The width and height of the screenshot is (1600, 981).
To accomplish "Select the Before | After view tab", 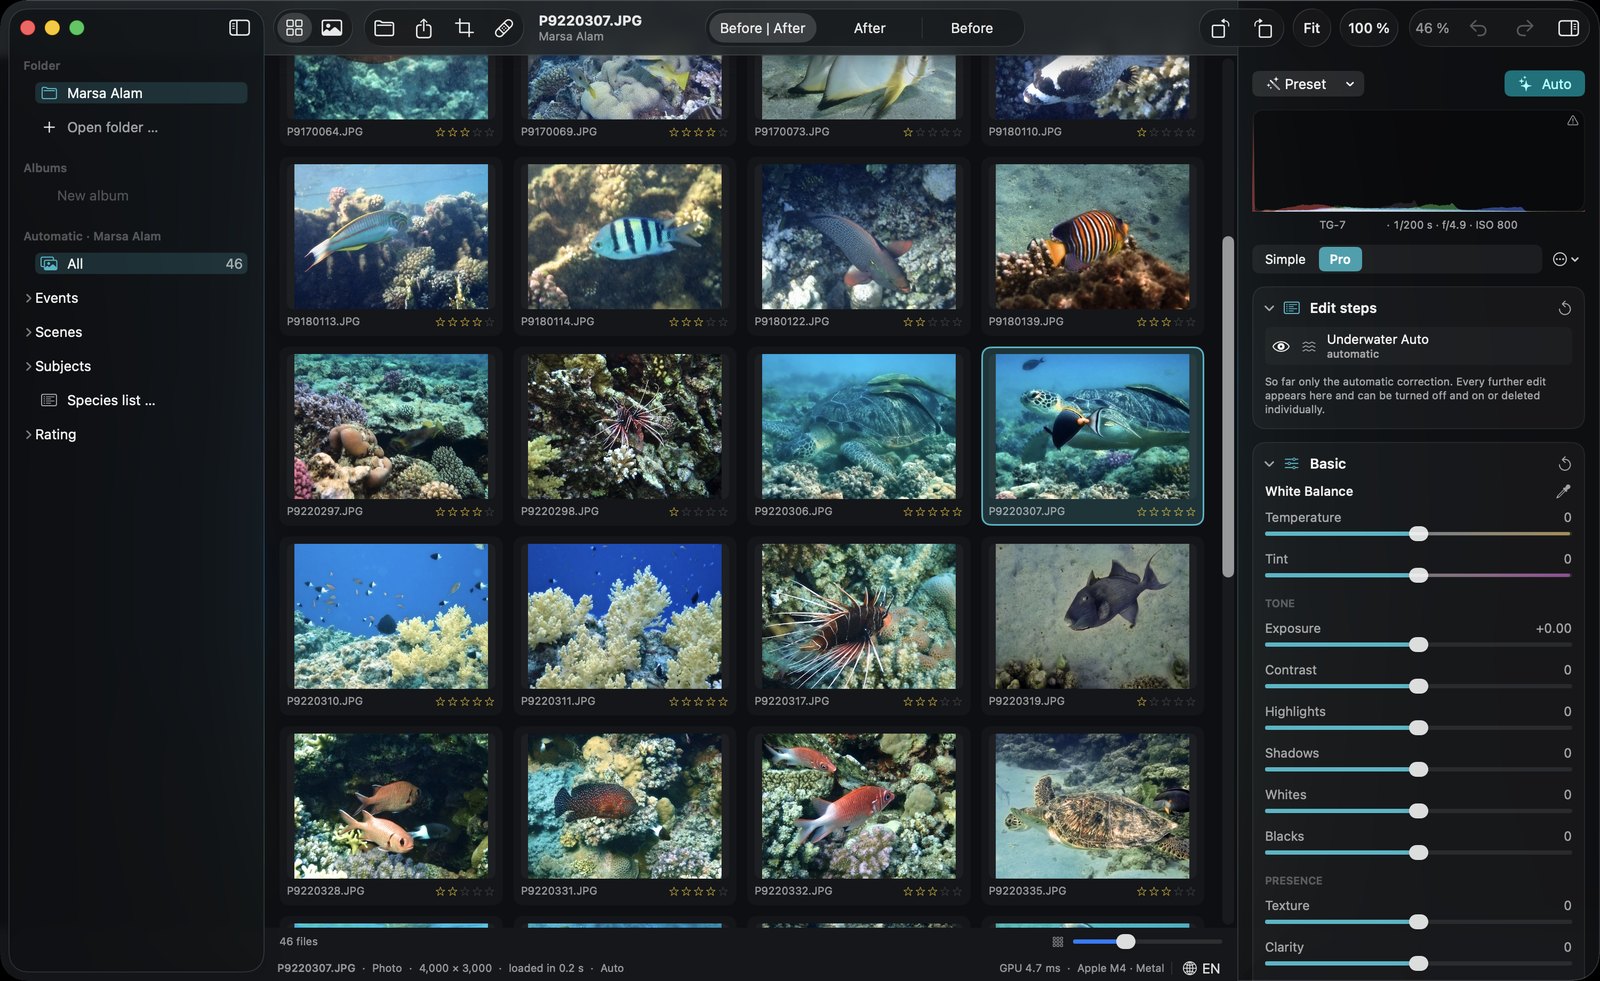I will click(762, 28).
